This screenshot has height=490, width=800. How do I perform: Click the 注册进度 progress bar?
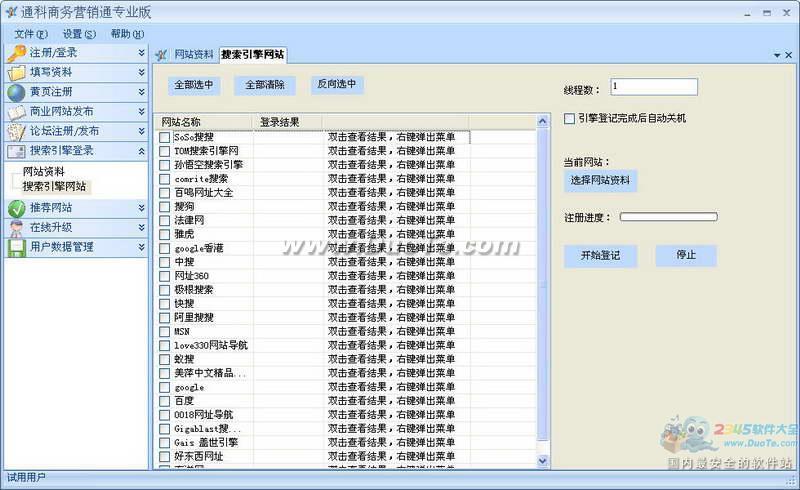tap(668, 217)
